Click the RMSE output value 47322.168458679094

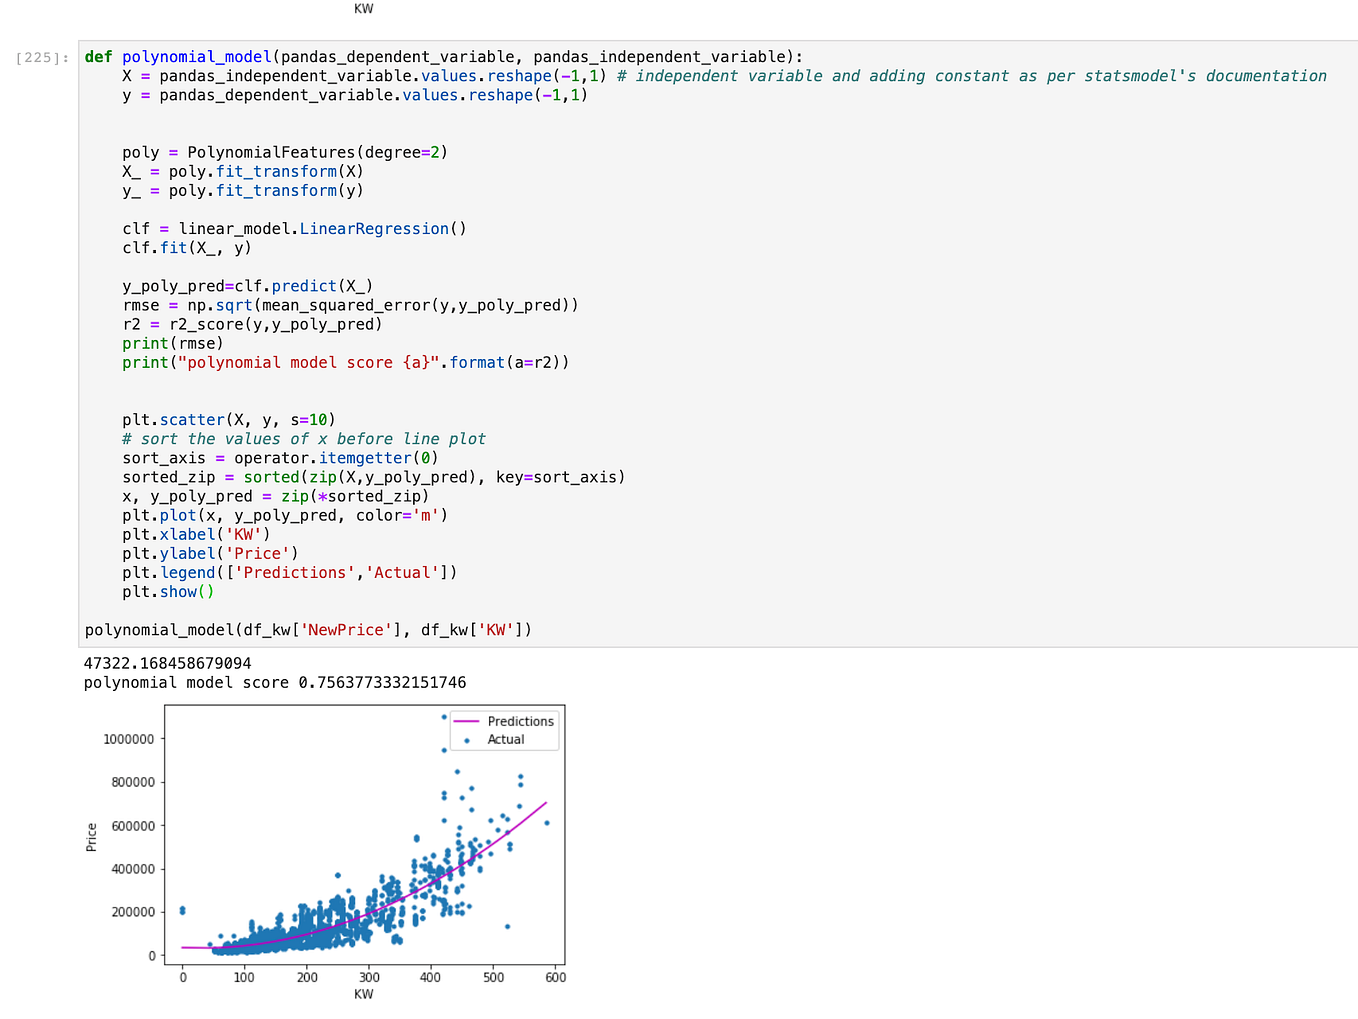(167, 662)
